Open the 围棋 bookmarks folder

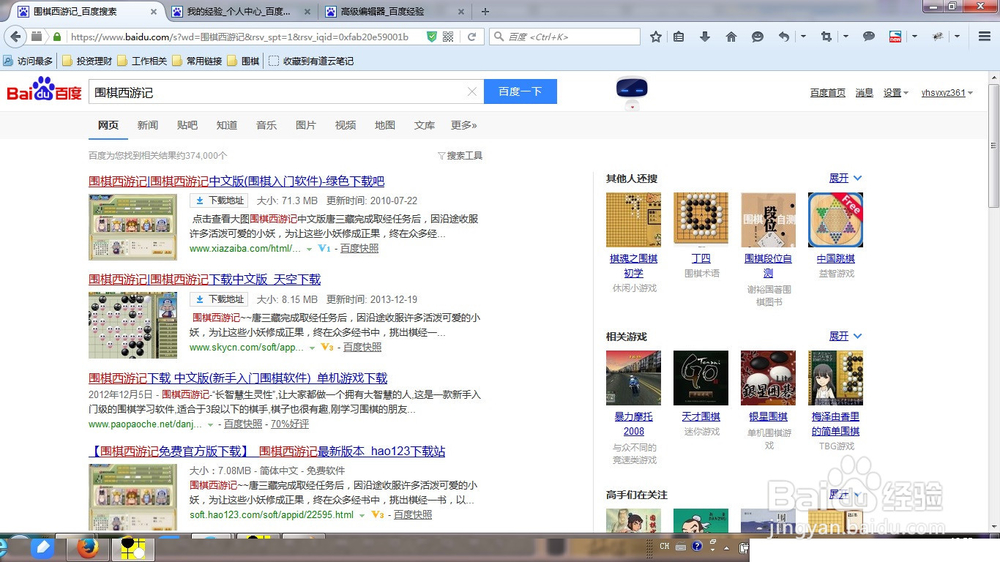244,61
